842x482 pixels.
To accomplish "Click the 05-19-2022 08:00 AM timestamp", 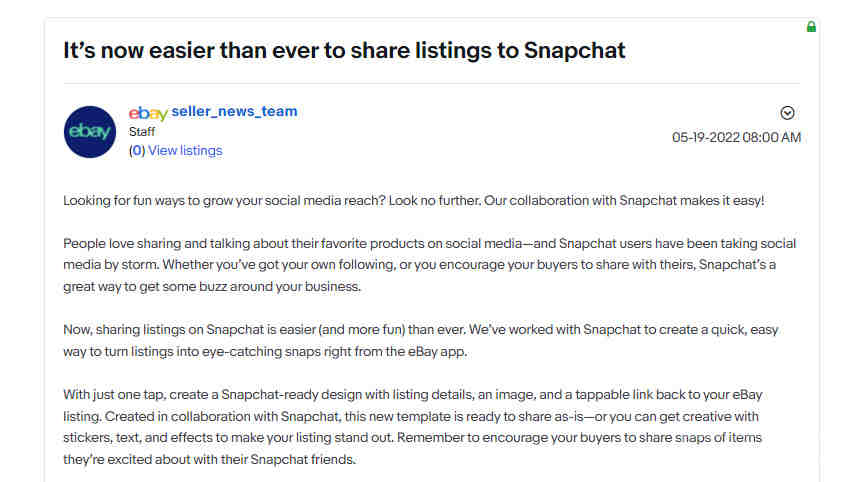I will pyautogui.click(x=736, y=137).
